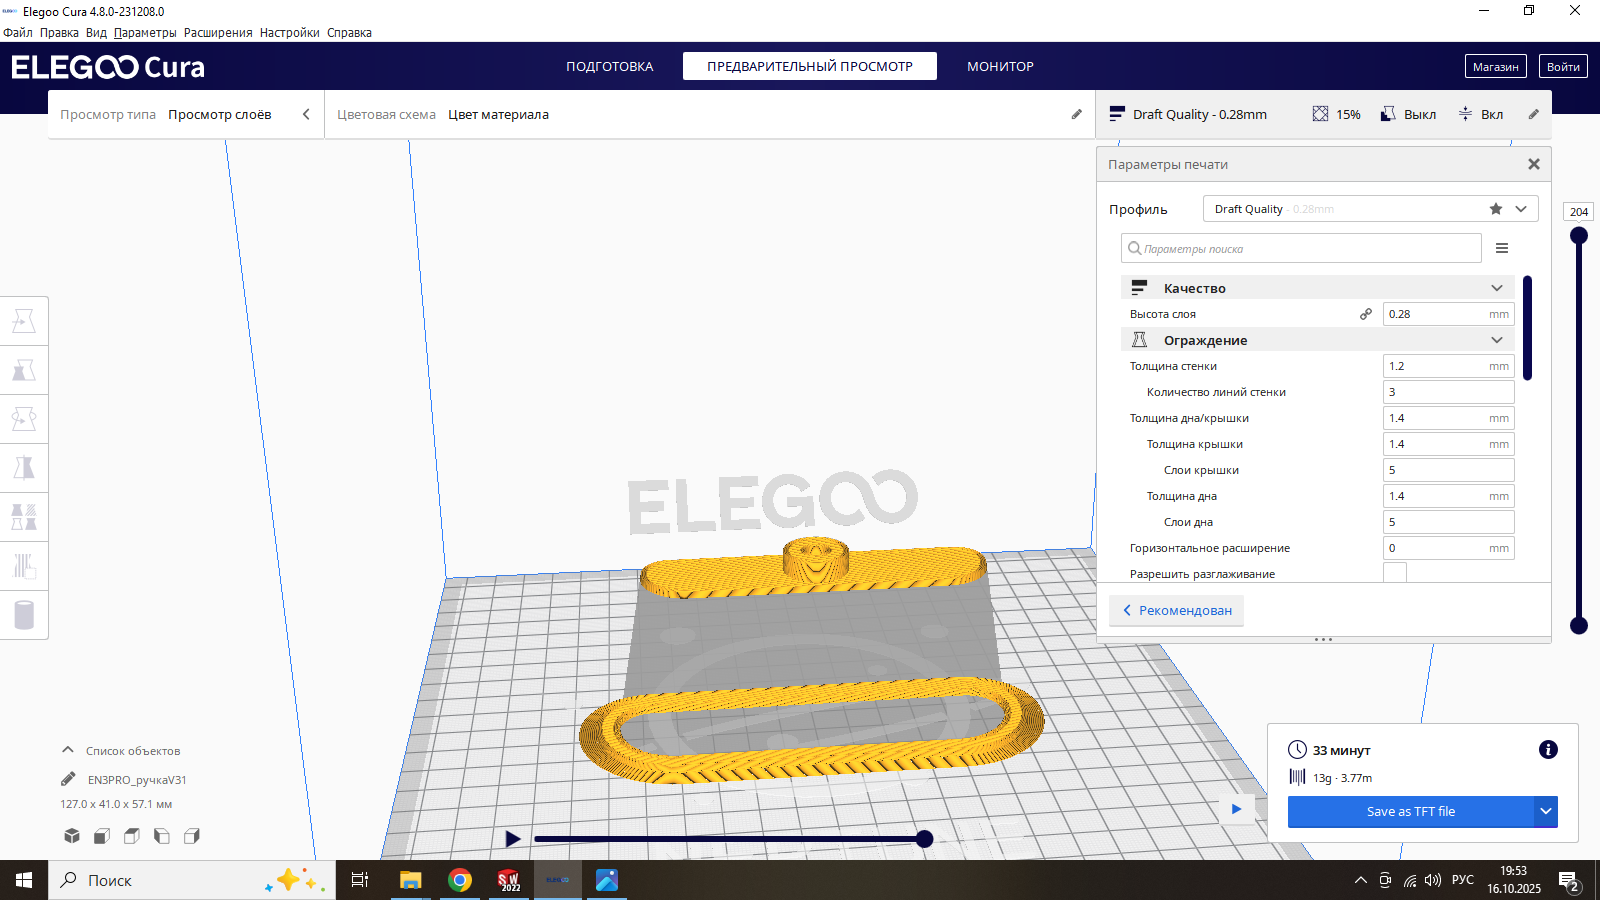Toggle the Разрешить разглаживание checkbox
1600x900 pixels.
(x=1395, y=573)
